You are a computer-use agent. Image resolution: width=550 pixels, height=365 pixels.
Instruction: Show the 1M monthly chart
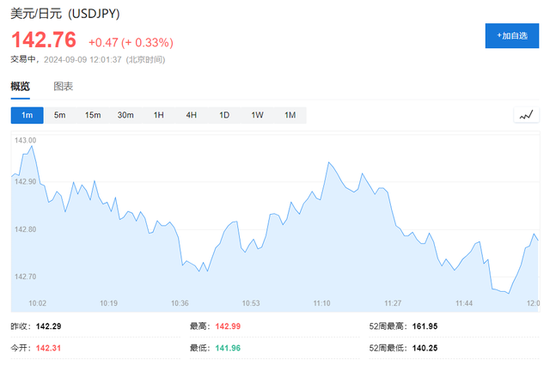[290, 115]
